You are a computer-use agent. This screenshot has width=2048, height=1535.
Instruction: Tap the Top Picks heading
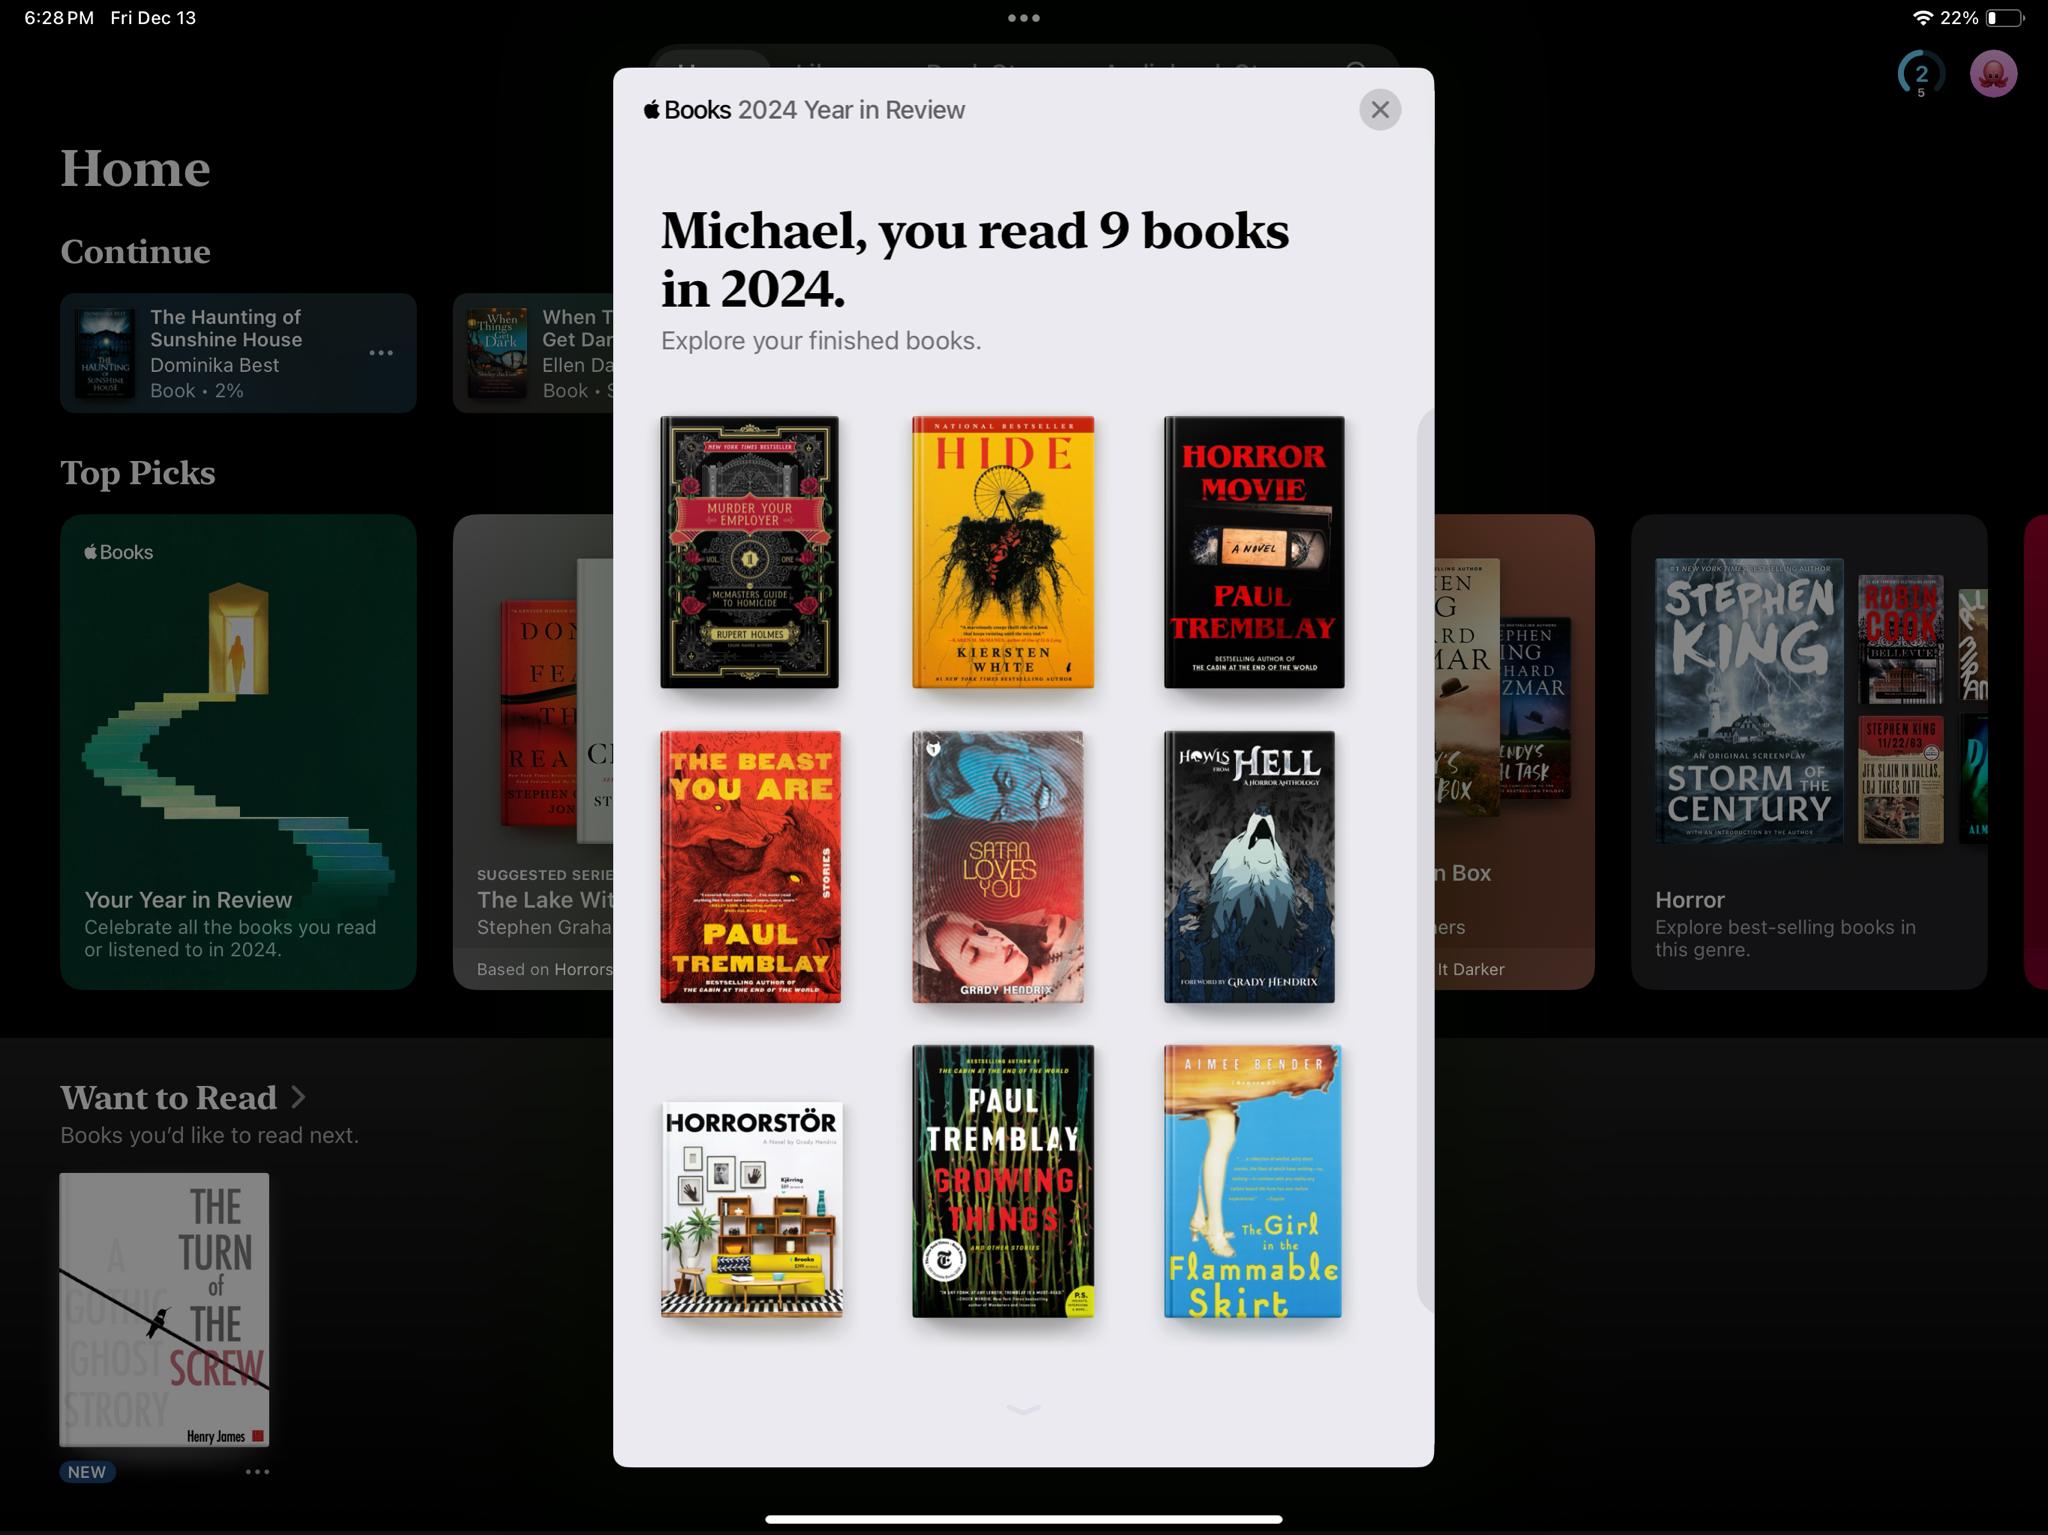(138, 472)
